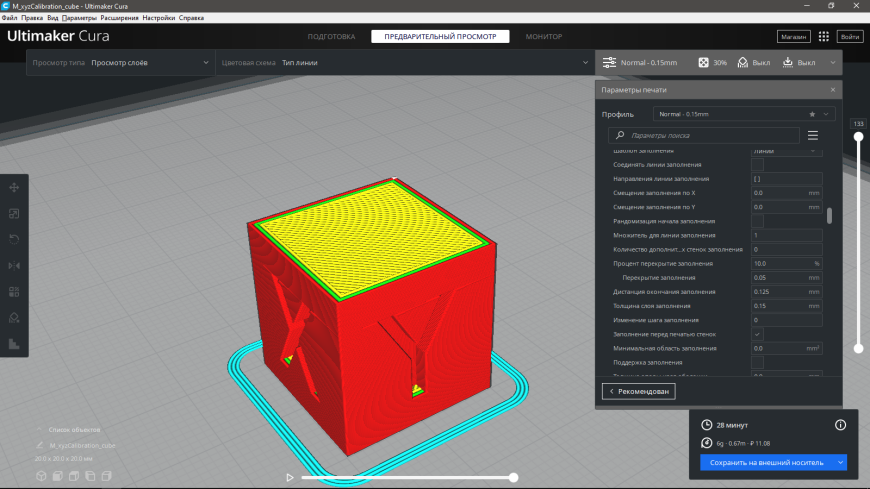Open Per Model Settings tool
870x489 pixels.
pos(14,292)
